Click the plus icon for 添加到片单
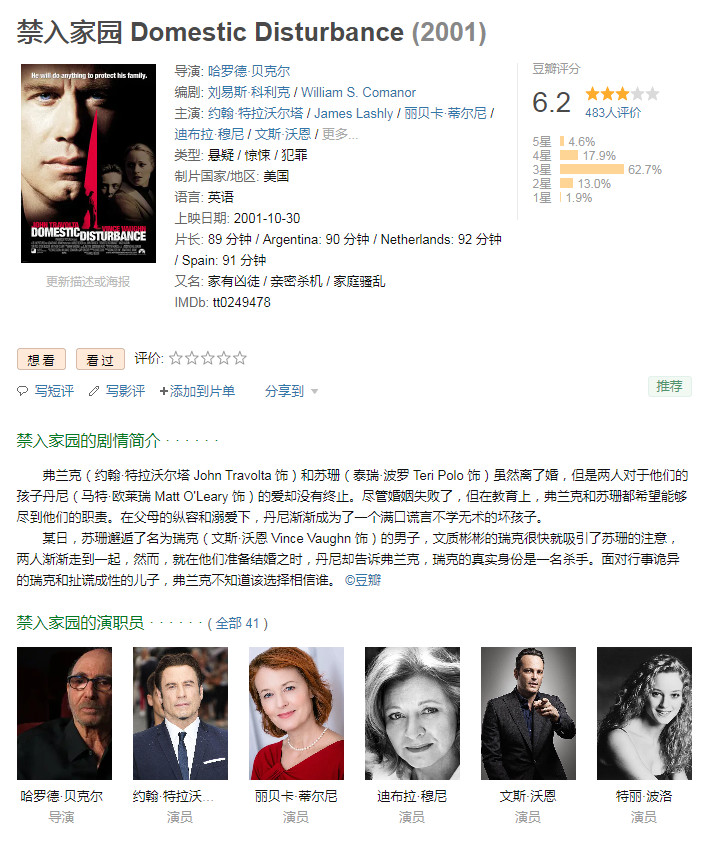 click(164, 392)
